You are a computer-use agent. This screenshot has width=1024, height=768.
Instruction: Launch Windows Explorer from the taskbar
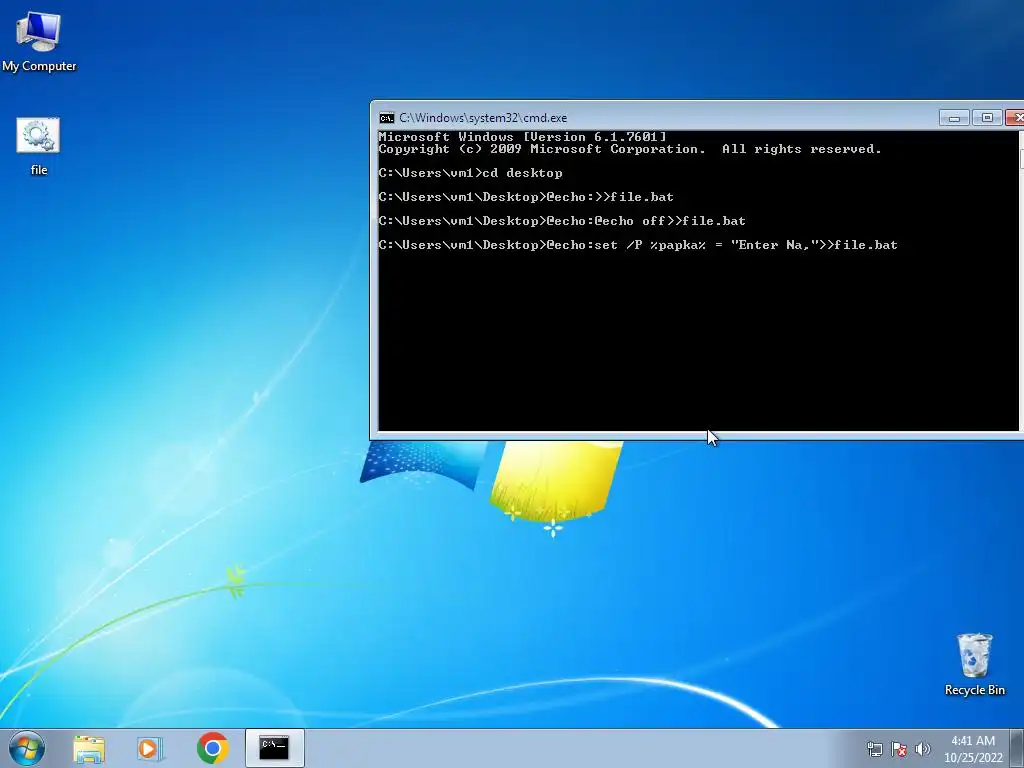[x=89, y=749]
